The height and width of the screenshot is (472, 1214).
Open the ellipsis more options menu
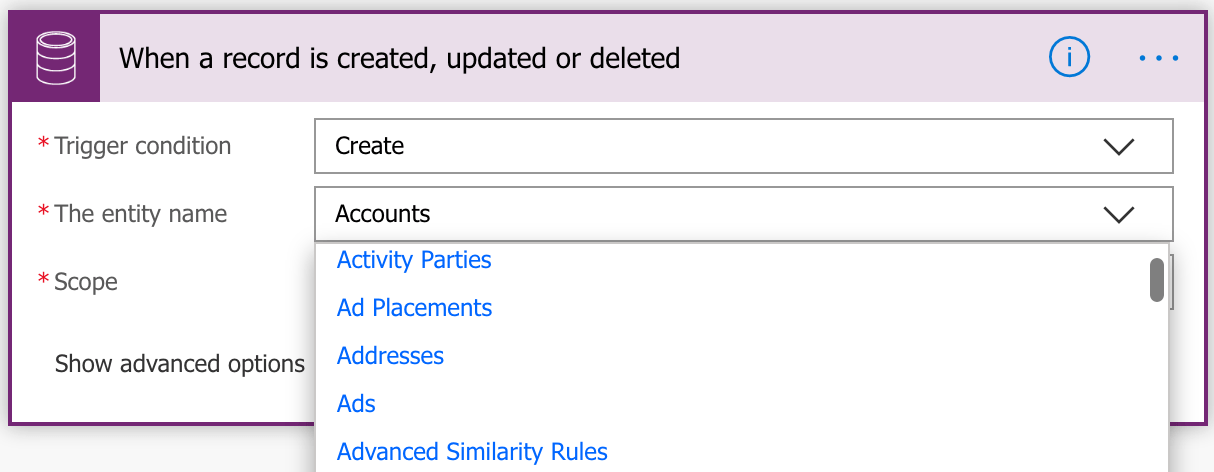(x=1159, y=58)
